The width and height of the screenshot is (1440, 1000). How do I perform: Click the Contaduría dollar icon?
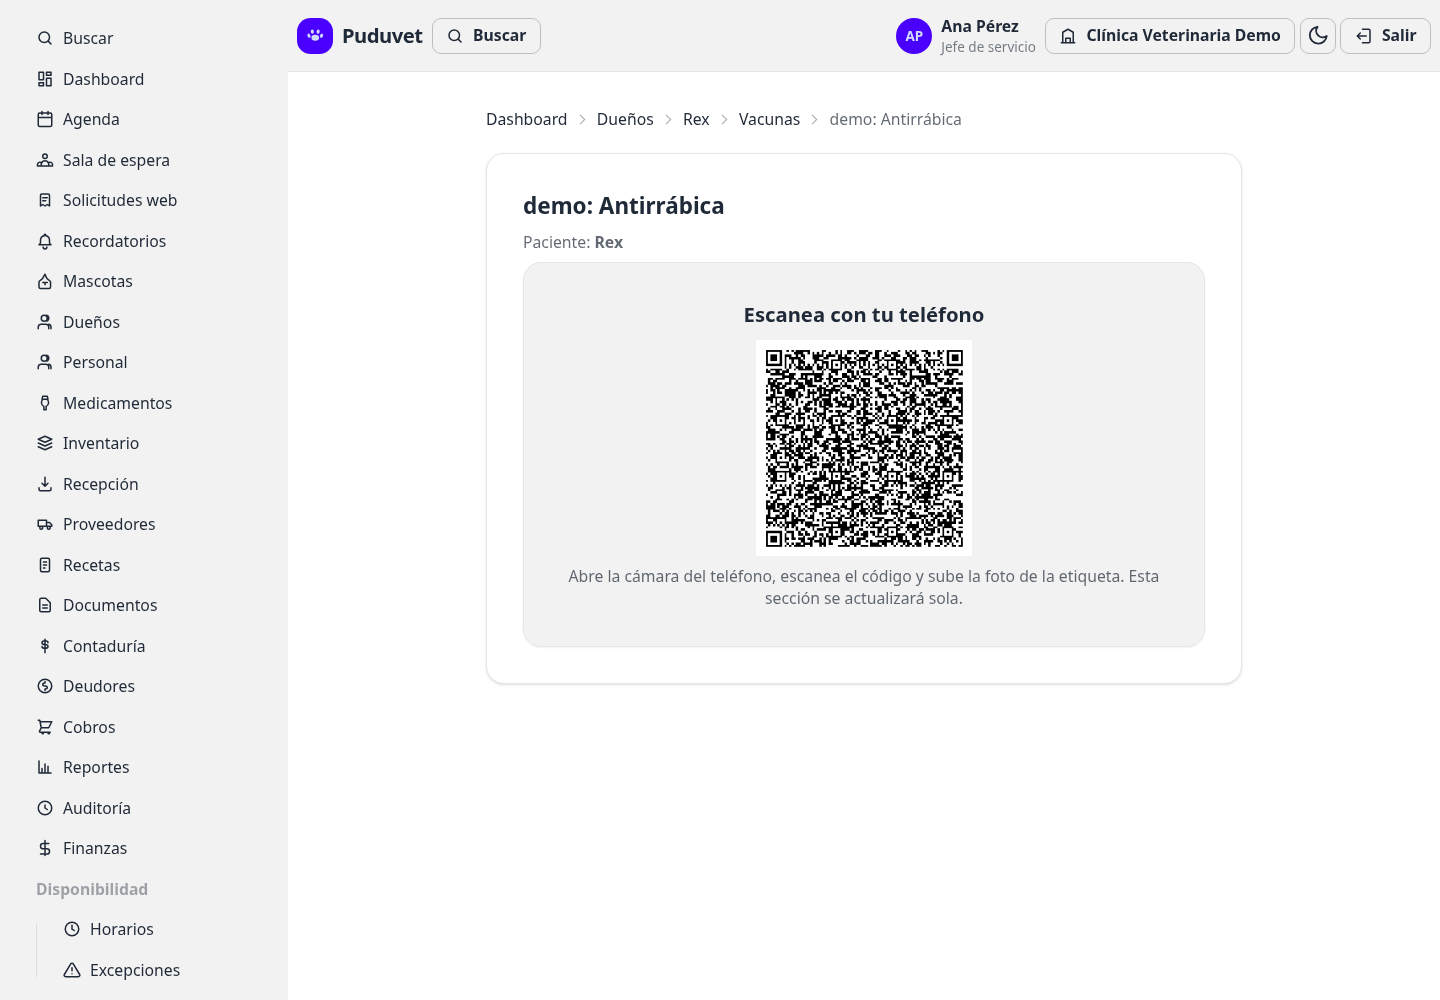pos(45,646)
